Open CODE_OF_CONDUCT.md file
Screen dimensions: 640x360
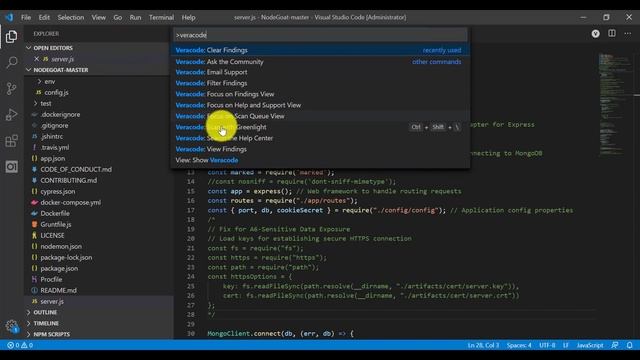[76, 170]
